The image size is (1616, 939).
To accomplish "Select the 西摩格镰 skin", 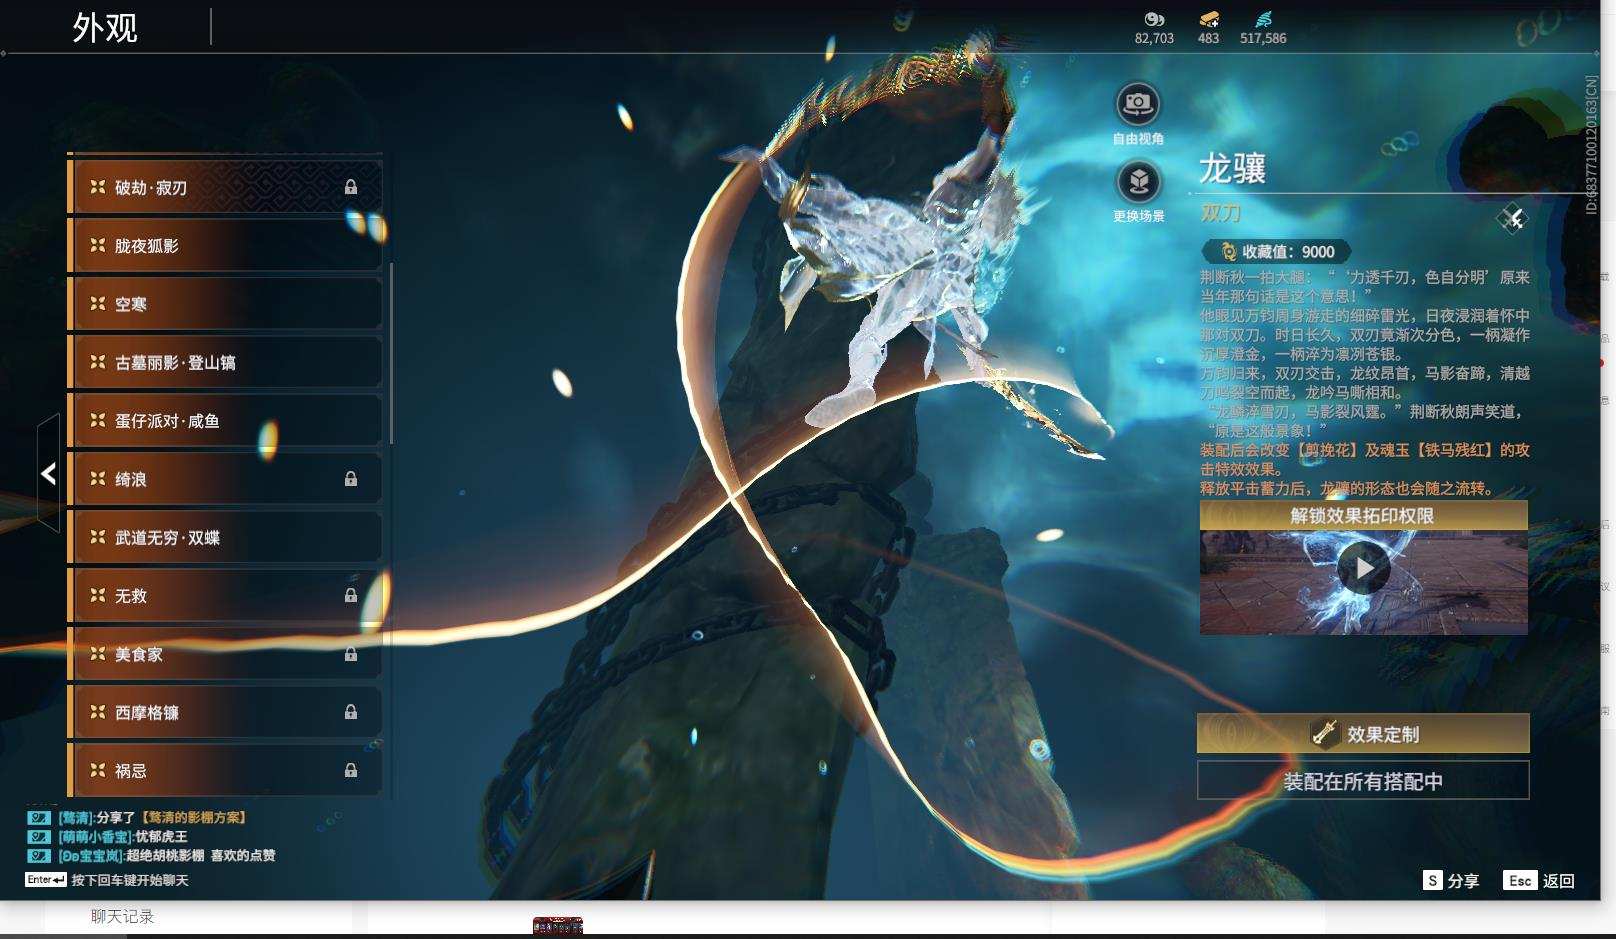I will coord(225,712).
